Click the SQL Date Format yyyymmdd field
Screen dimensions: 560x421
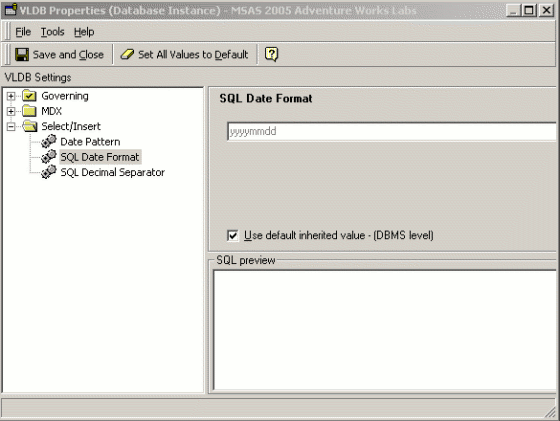tap(391, 131)
